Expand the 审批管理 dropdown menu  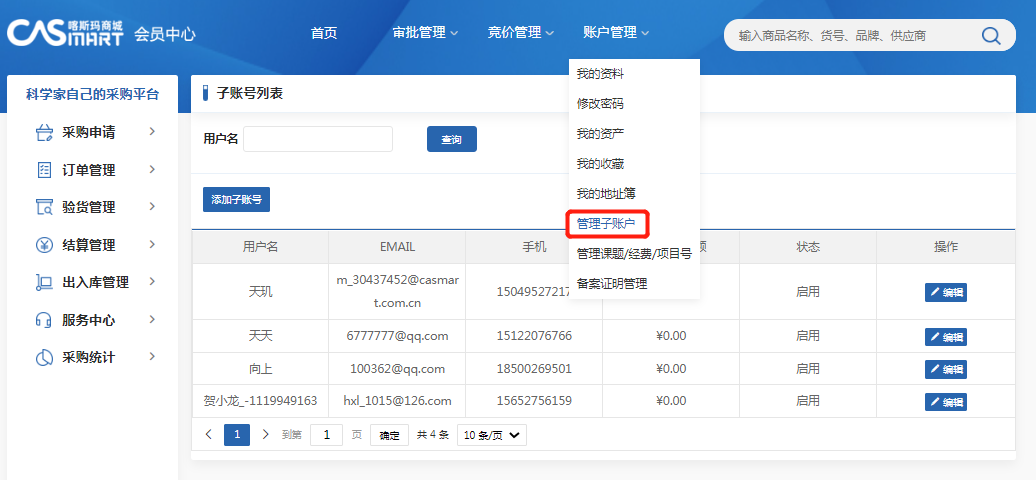point(425,33)
